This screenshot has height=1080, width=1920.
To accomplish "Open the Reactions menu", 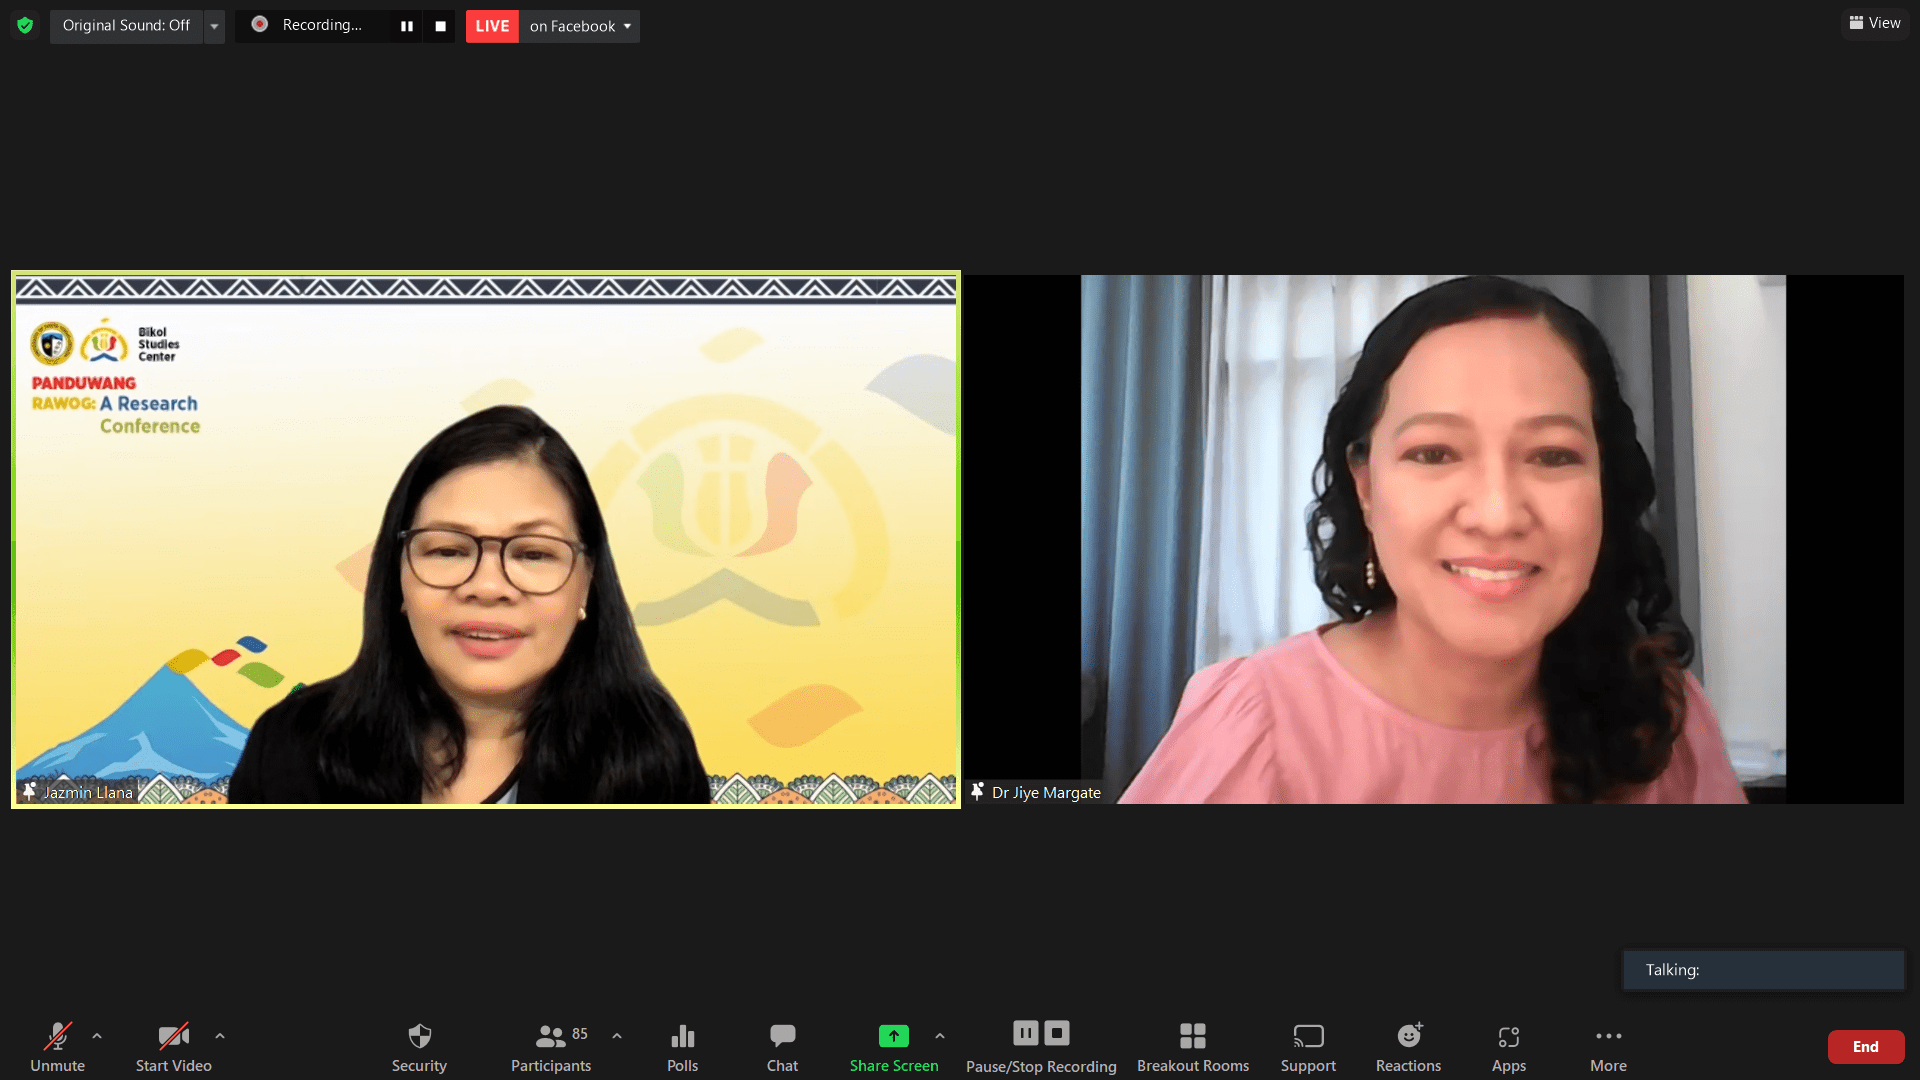I will [1408, 1046].
